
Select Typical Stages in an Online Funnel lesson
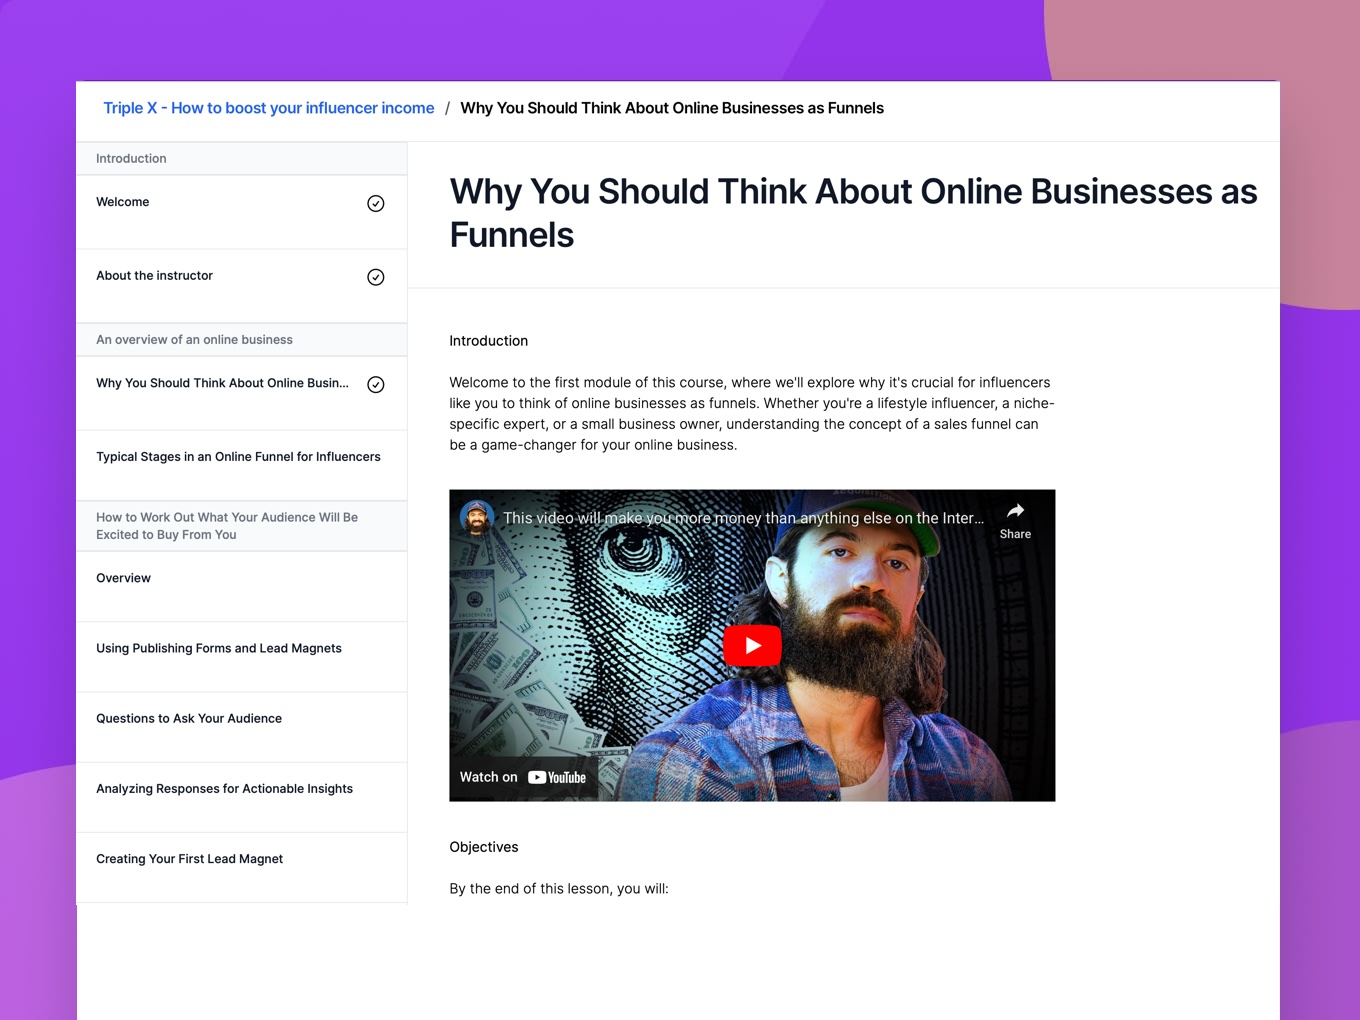click(238, 457)
